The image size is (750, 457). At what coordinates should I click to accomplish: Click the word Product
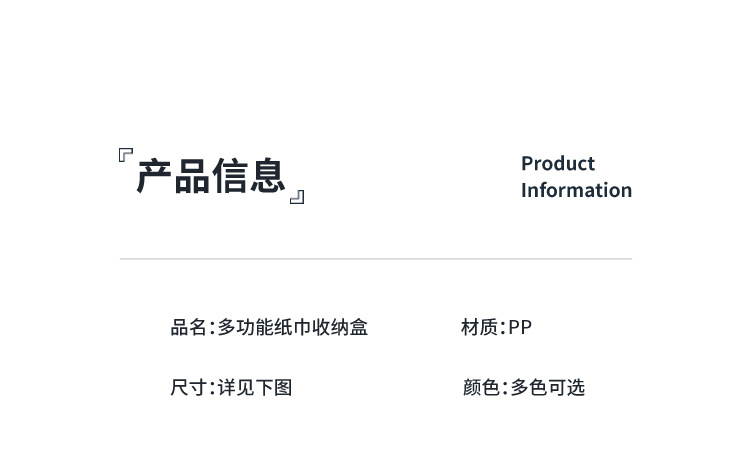pos(557,163)
